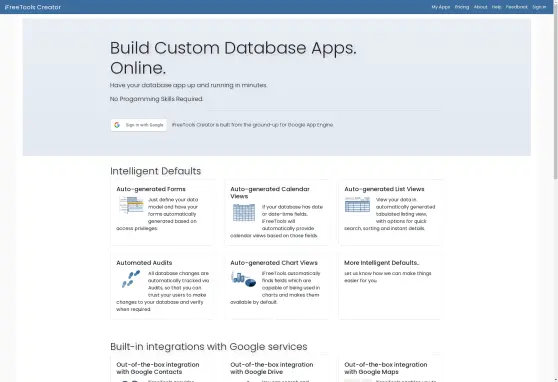Click the Build Custom Database Apps headline
This screenshot has width=558, height=382.
coord(233,58)
